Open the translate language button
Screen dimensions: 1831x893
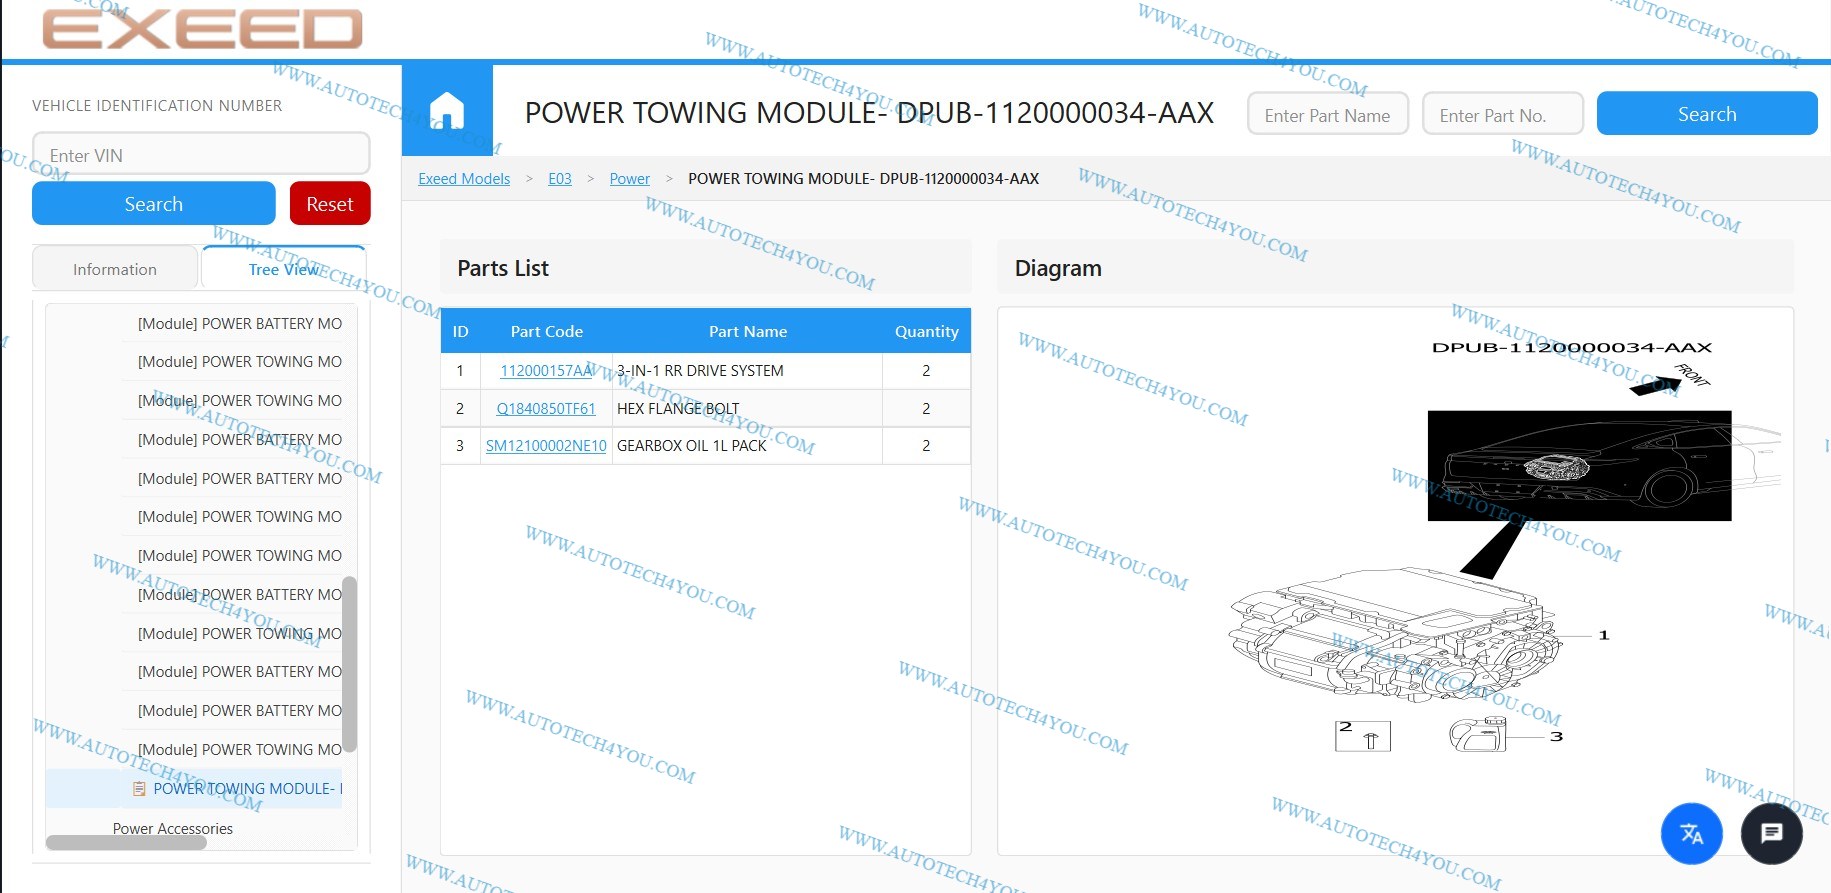point(1691,833)
